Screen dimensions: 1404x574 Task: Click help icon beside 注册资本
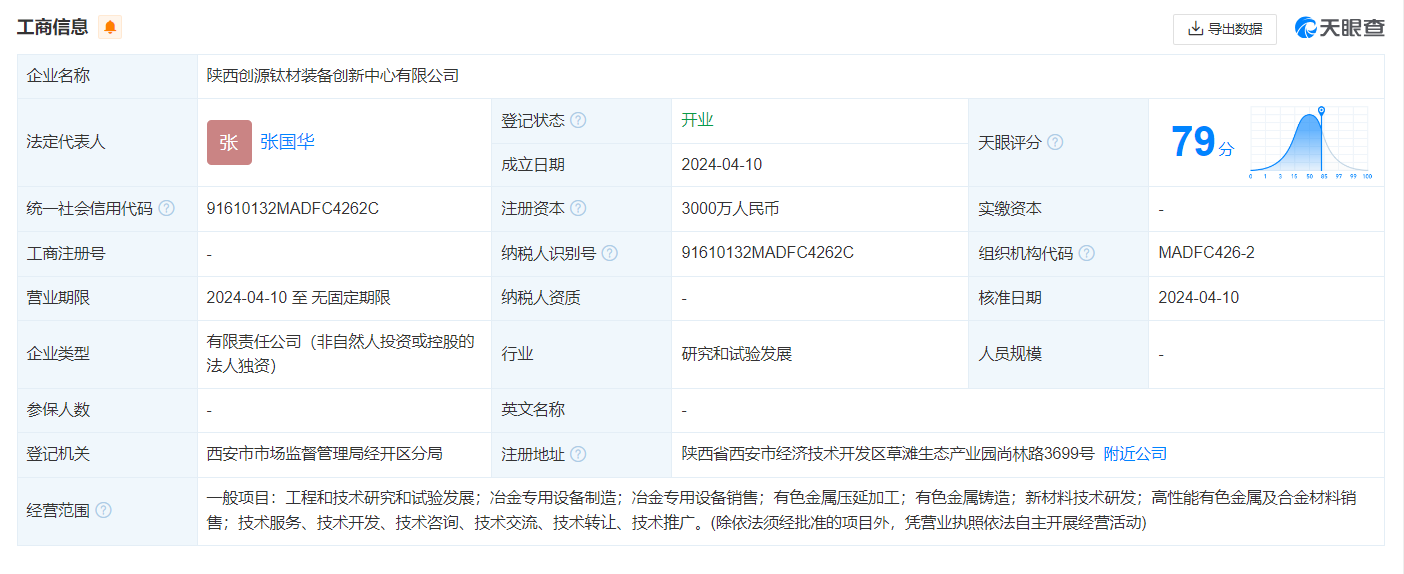pyautogui.click(x=578, y=209)
